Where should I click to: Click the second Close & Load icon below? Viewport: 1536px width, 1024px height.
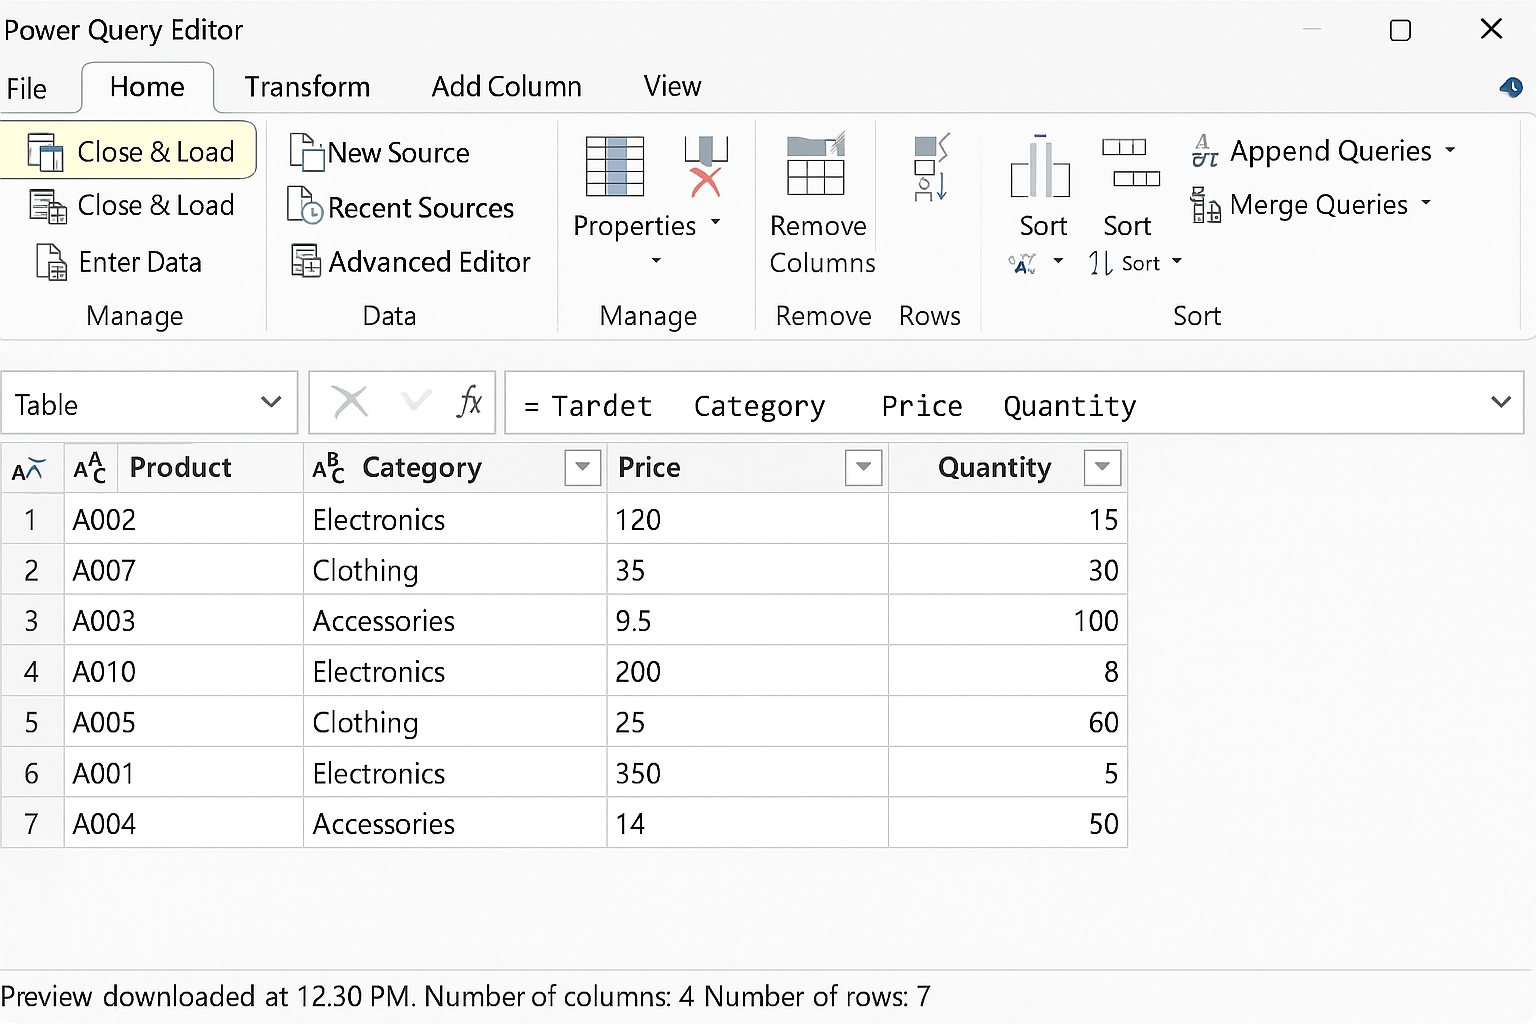click(x=48, y=206)
